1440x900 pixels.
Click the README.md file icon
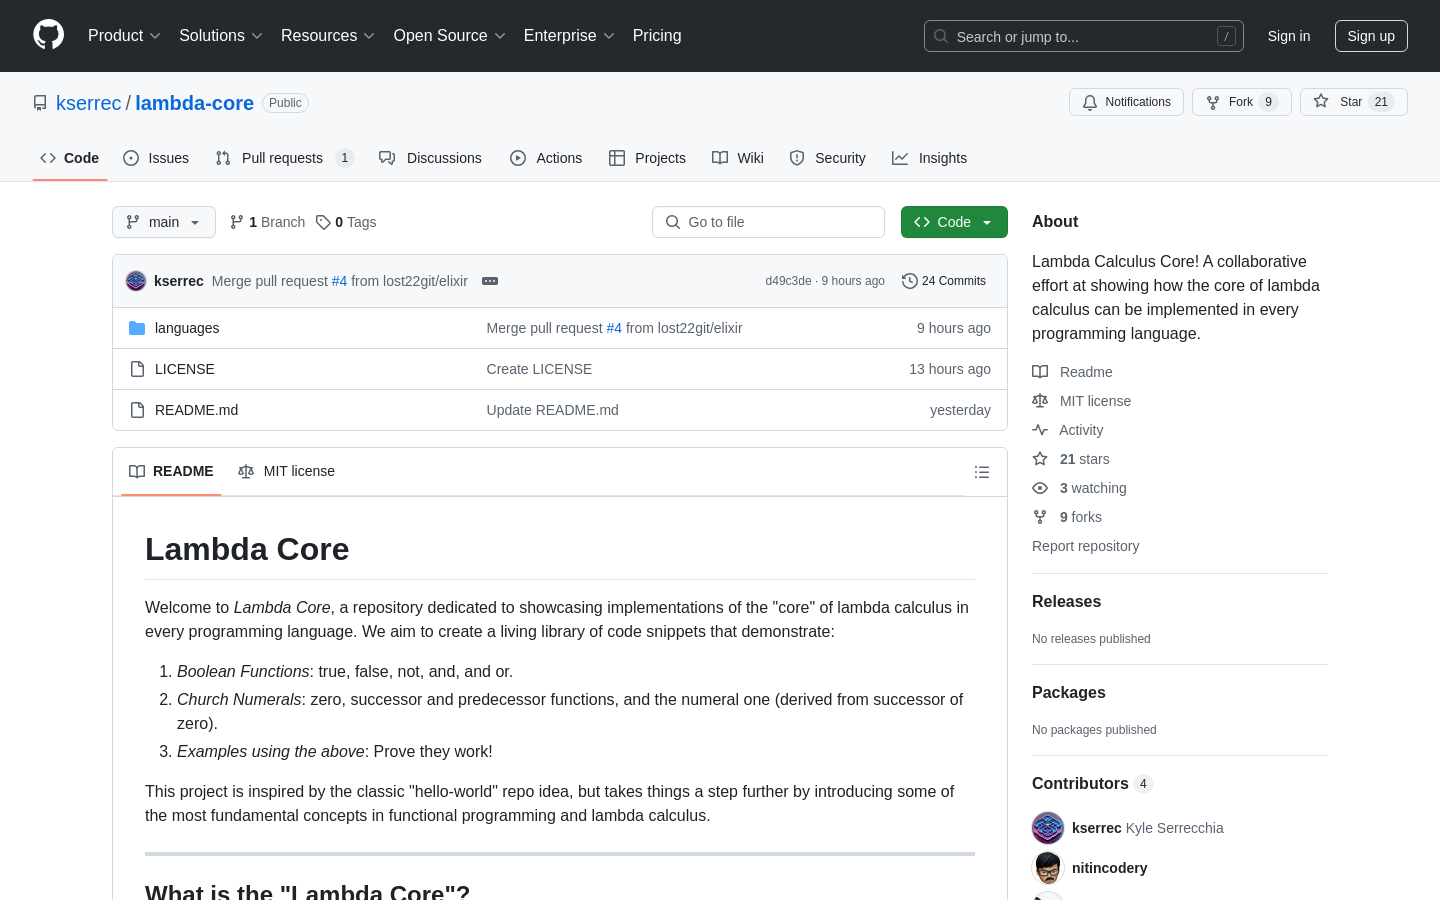(137, 410)
